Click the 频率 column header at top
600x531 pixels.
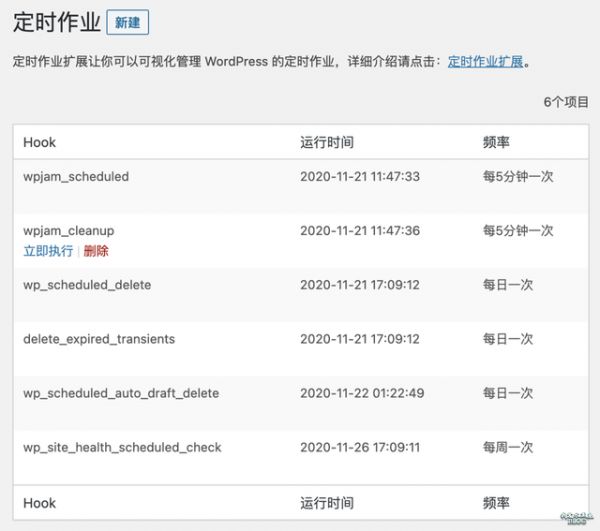[496, 142]
